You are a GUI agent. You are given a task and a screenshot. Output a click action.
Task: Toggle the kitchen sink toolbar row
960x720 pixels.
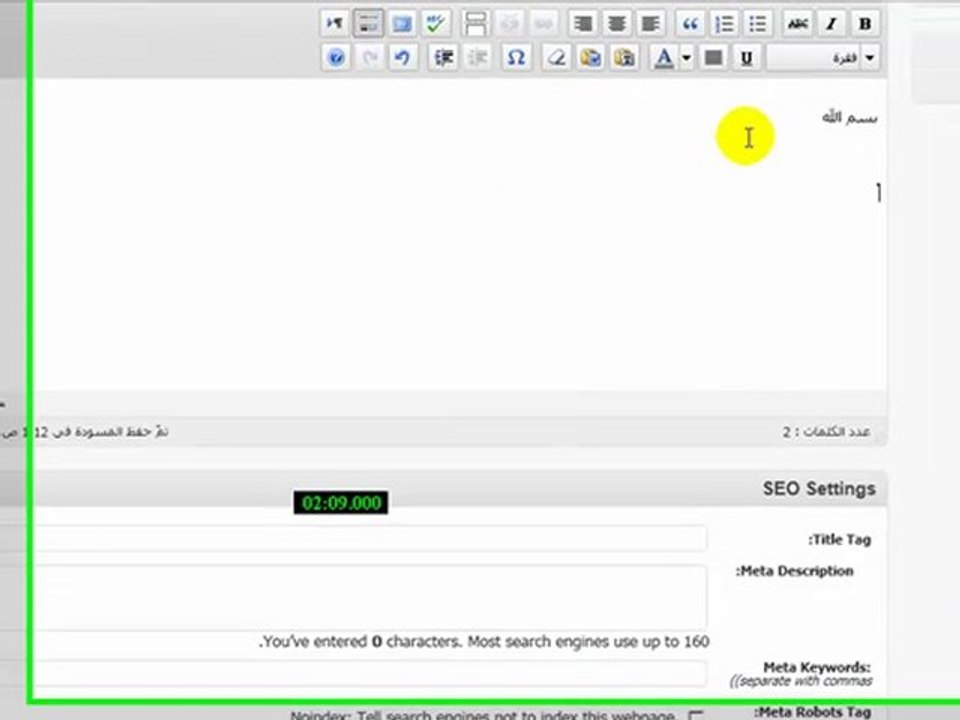369,24
